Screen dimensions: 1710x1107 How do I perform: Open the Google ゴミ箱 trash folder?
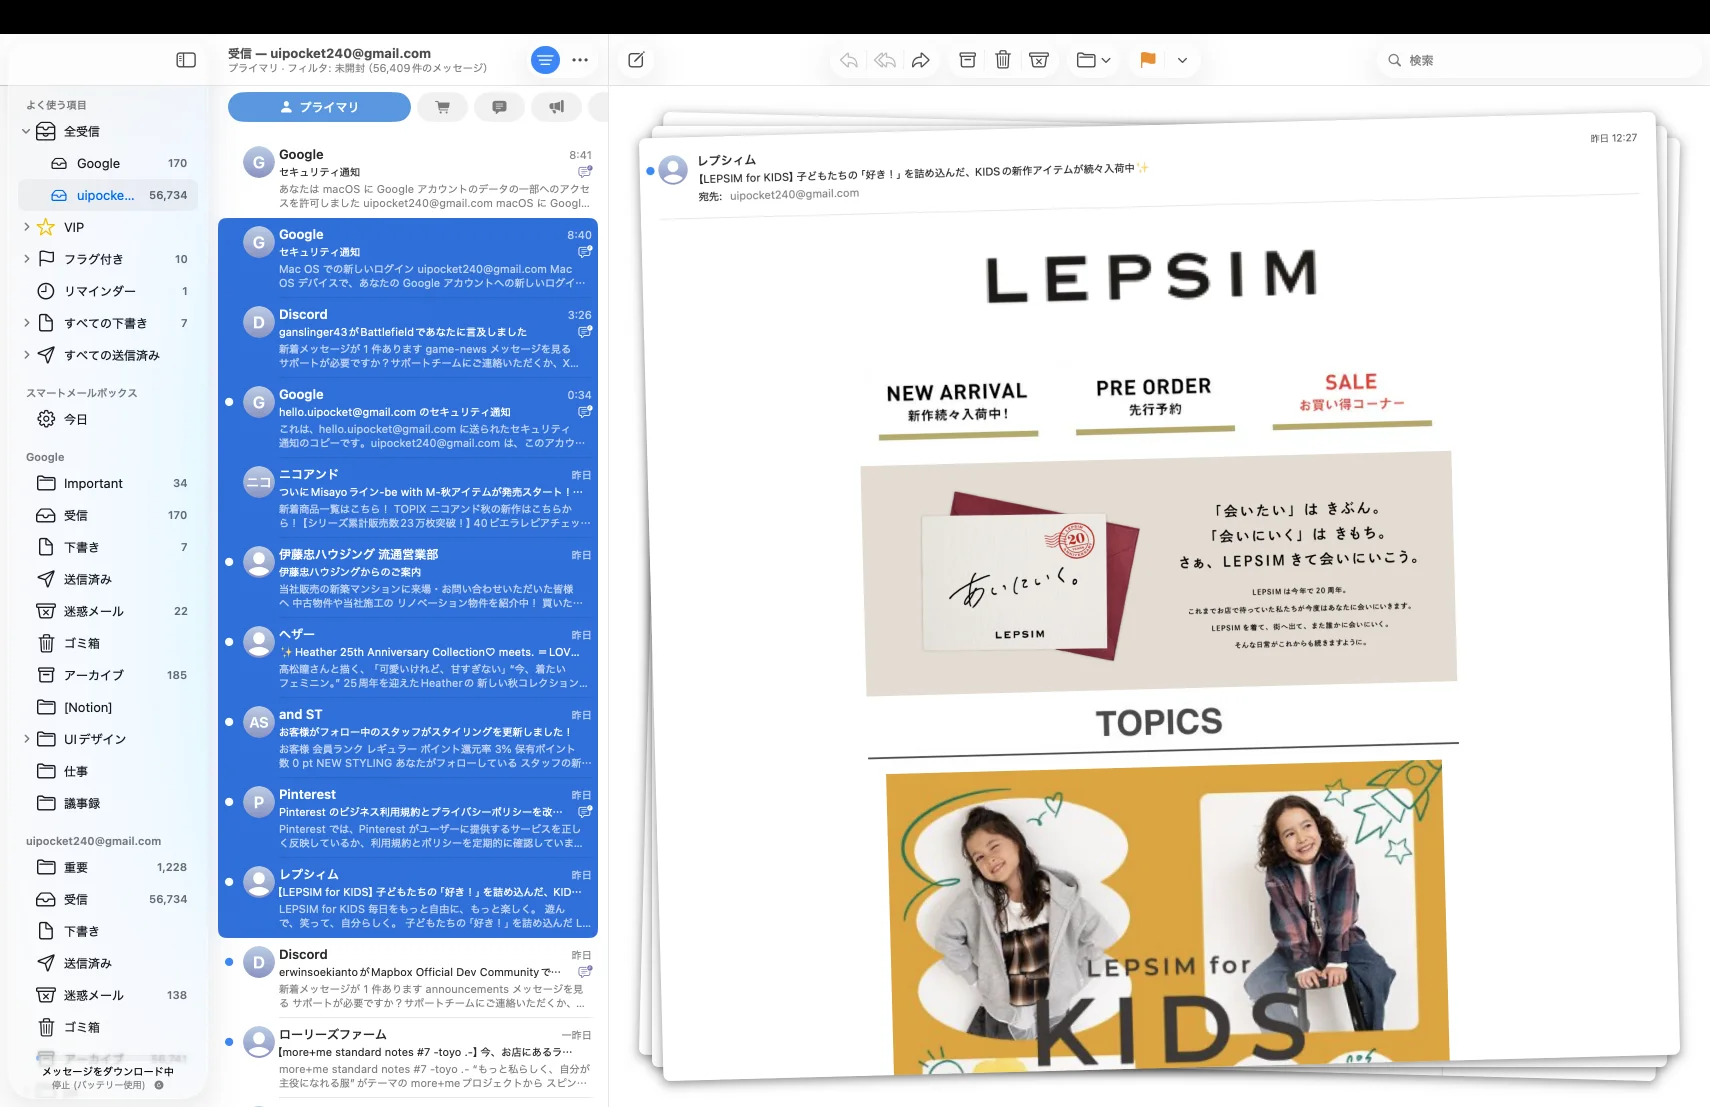(x=108, y=643)
